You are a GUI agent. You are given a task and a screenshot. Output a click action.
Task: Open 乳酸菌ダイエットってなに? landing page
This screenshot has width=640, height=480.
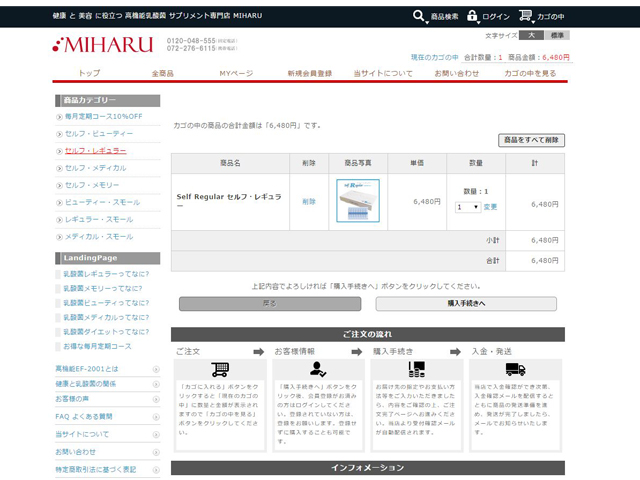(x=106, y=332)
